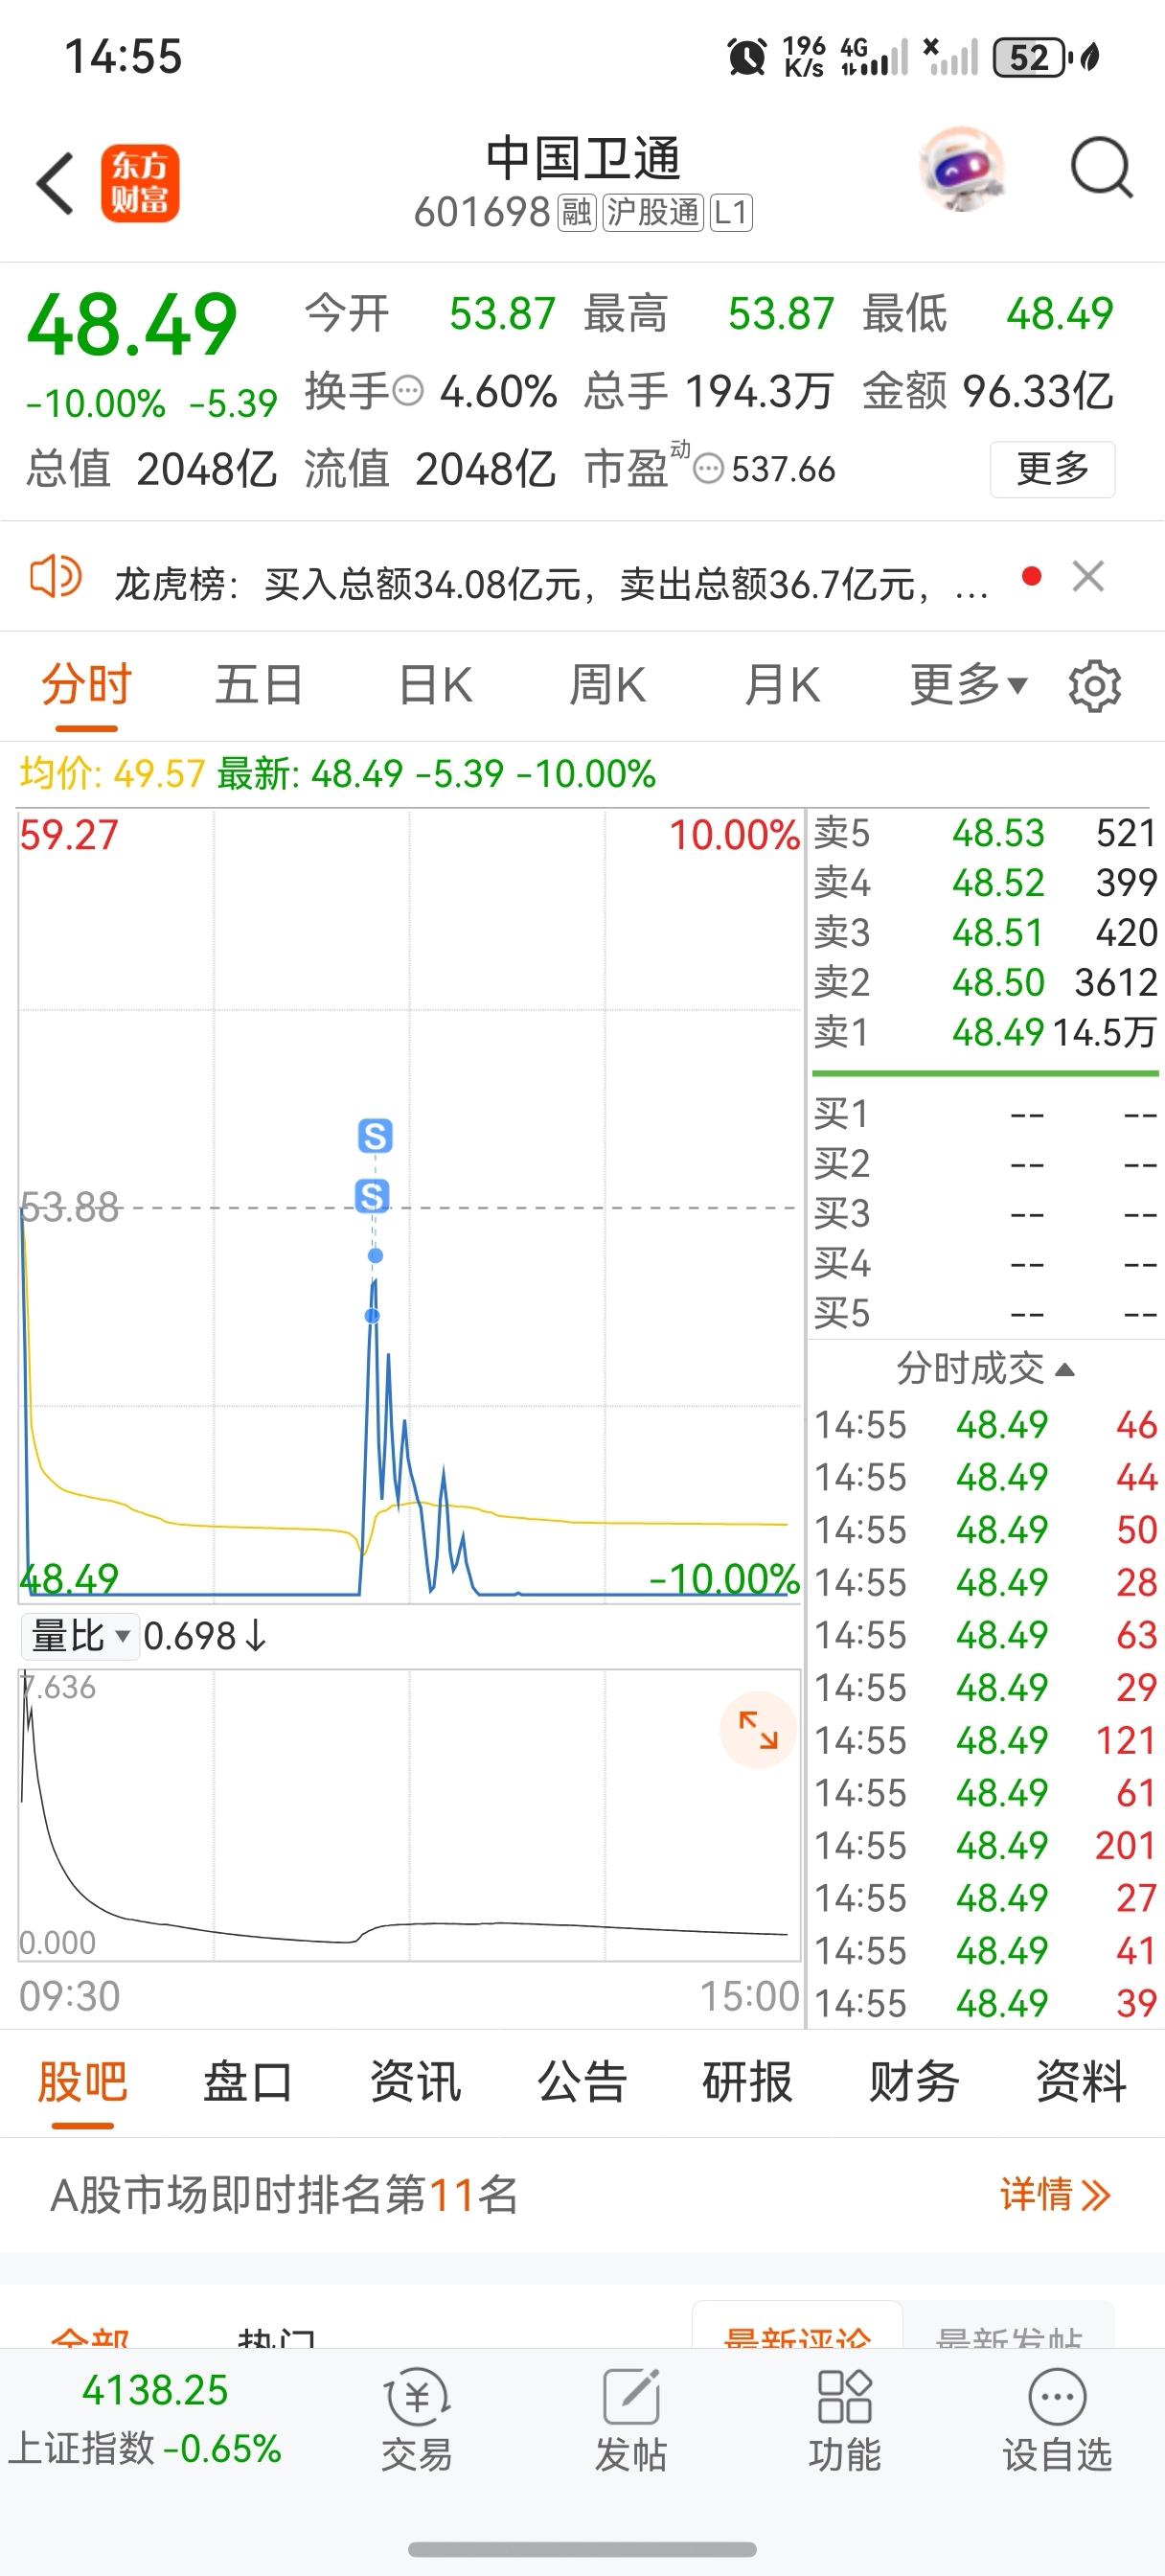Open the 资讯 section tab
The image size is (1165, 2576).
point(415,2083)
